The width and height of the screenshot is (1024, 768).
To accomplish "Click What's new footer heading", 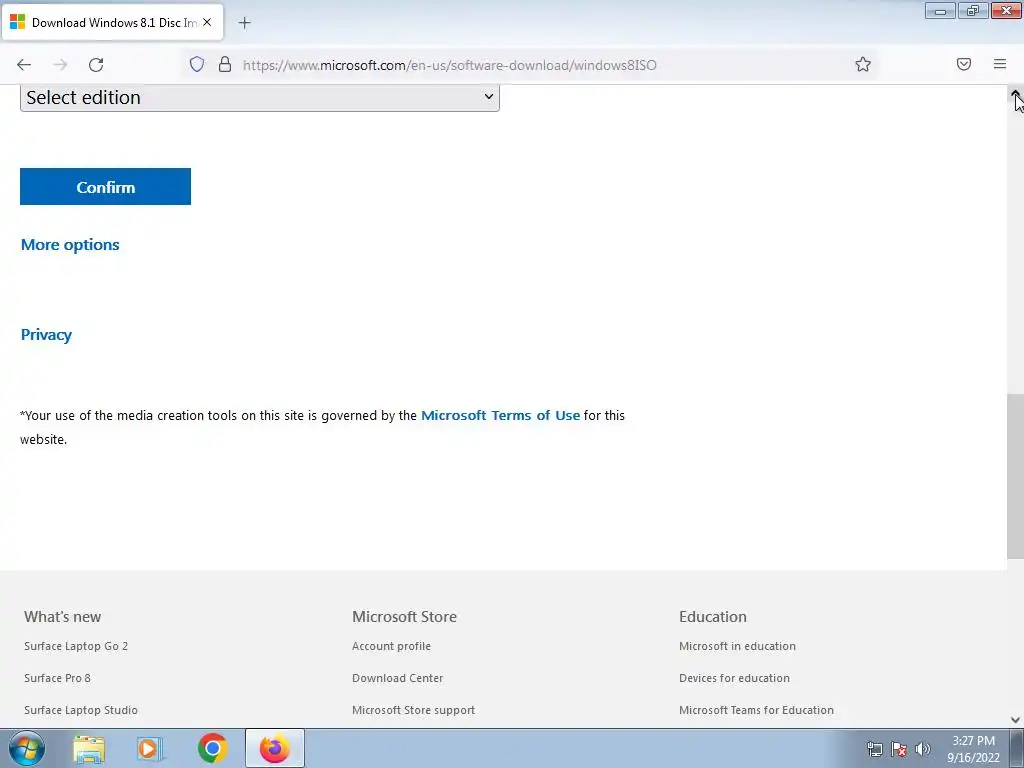I will tap(63, 616).
